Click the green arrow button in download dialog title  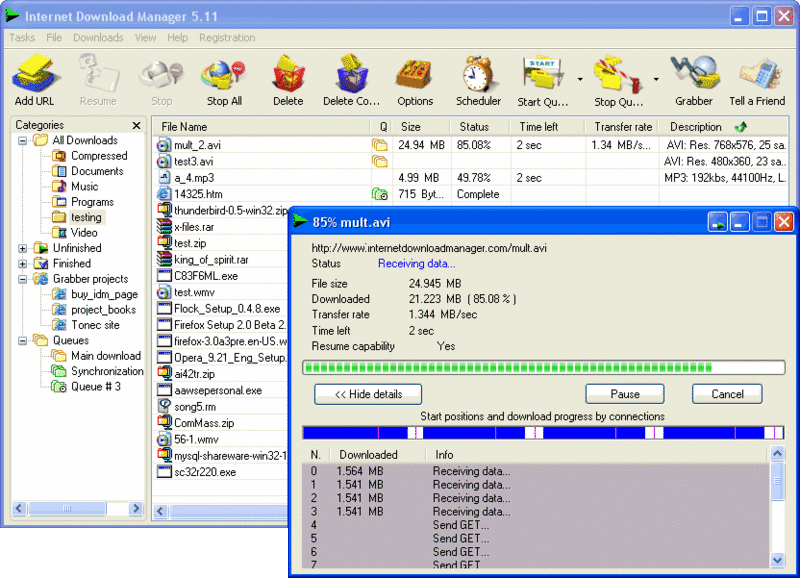tap(717, 222)
